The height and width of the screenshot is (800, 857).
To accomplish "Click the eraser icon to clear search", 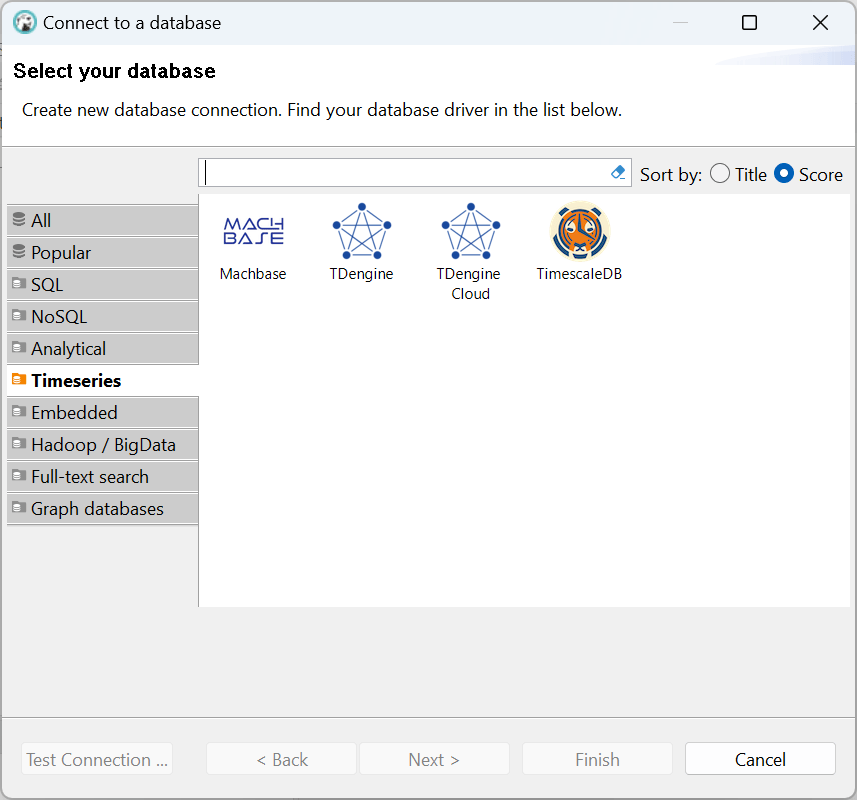I will (618, 173).
